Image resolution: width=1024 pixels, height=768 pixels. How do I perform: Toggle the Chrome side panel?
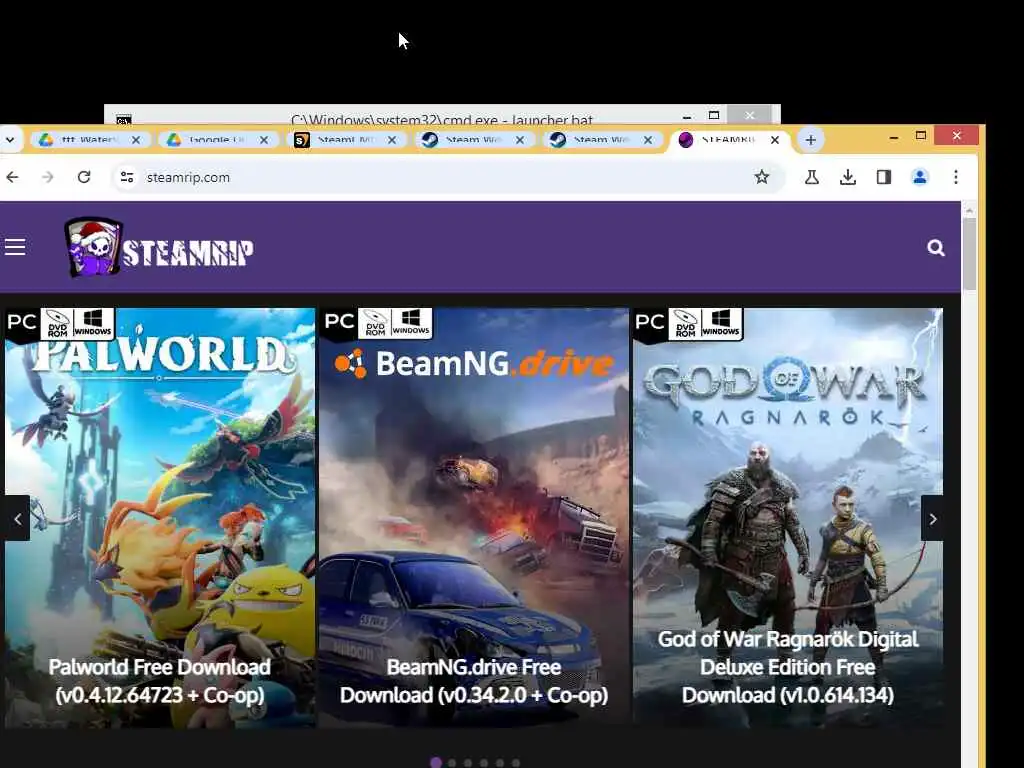(884, 177)
